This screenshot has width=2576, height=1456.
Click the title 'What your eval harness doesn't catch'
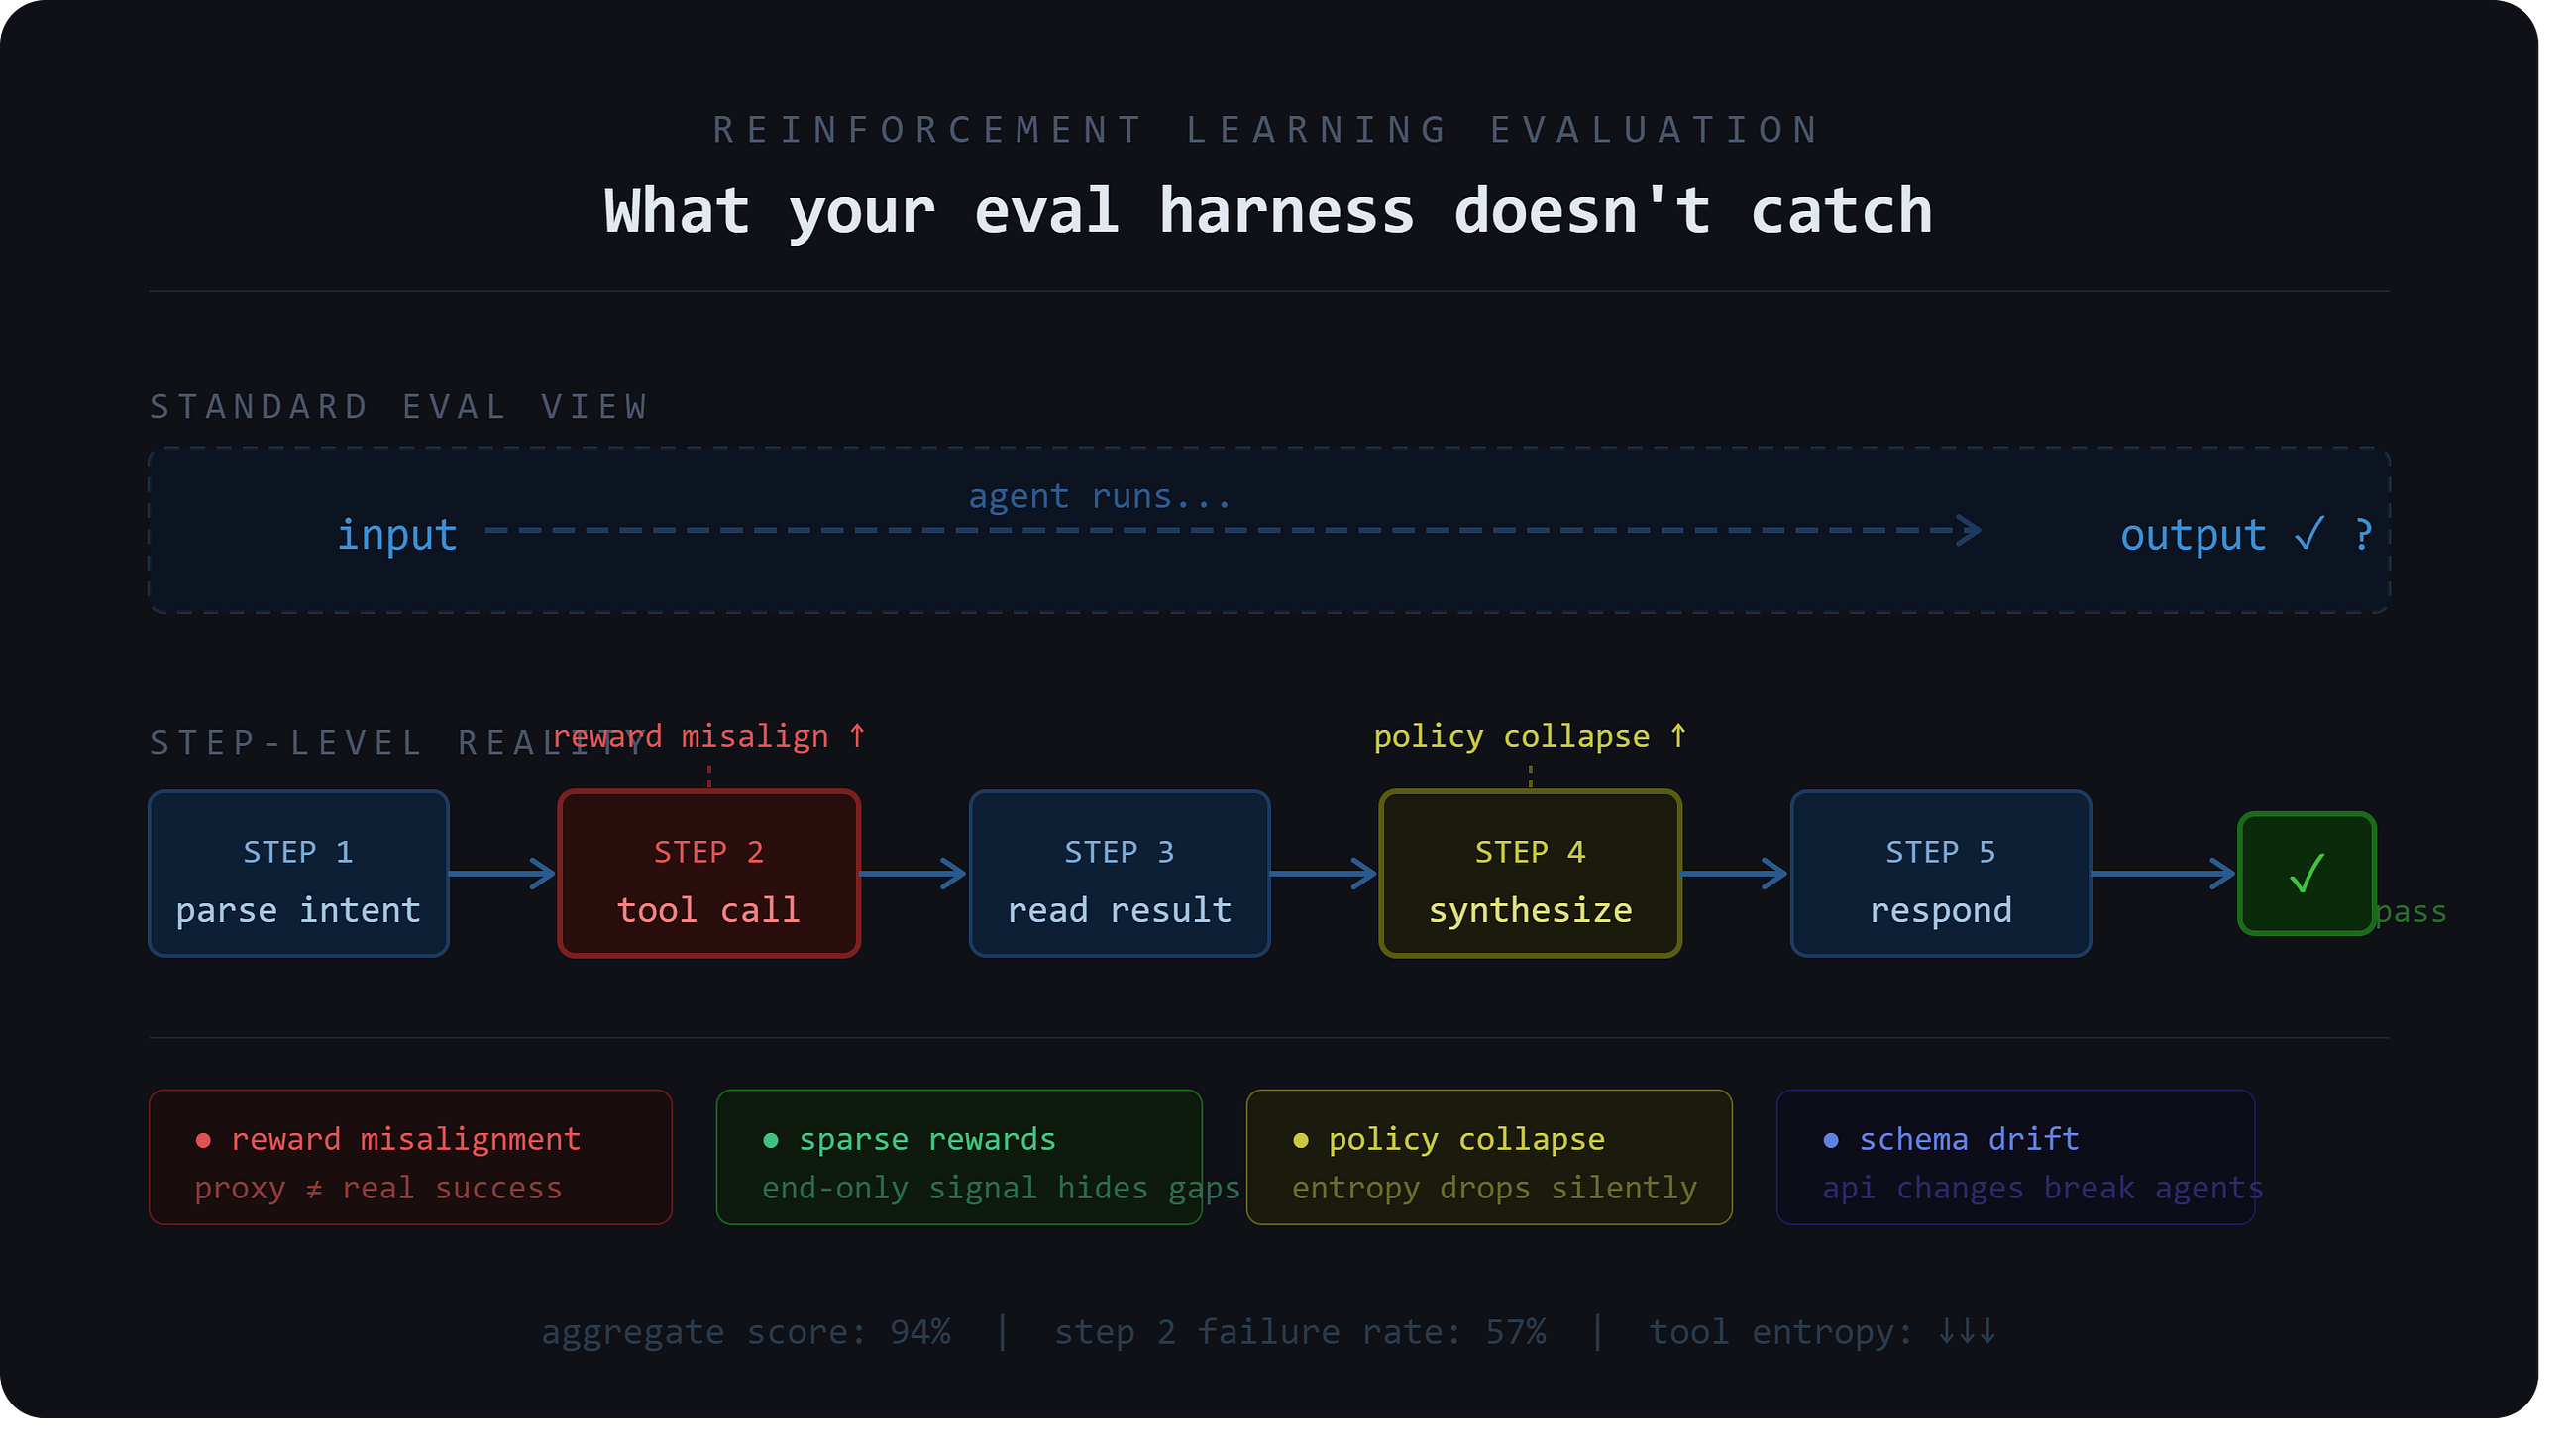pyautogui.click(x=1268, y=211)
